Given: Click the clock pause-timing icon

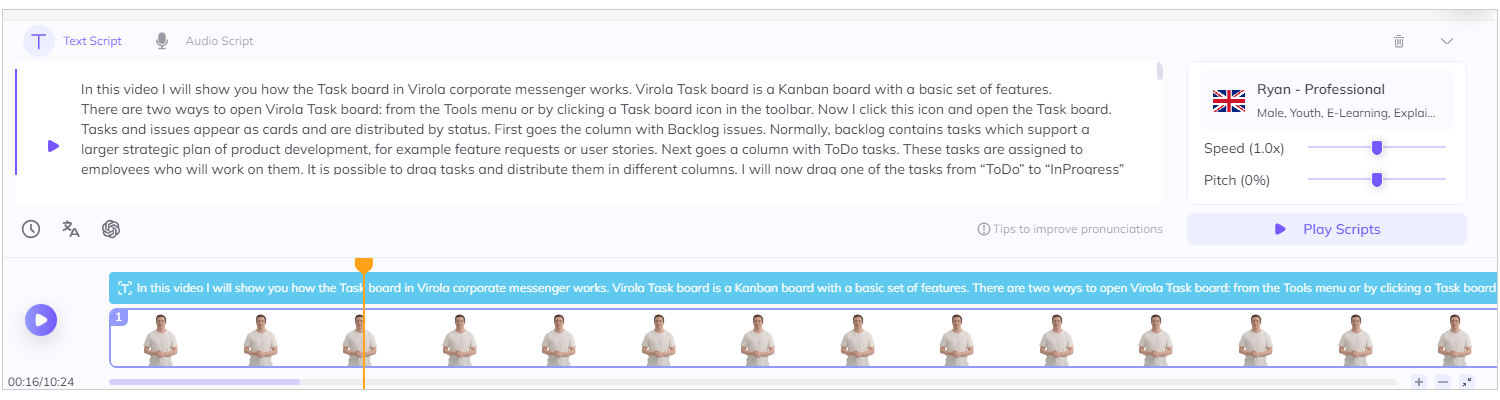Looking at the screenshot, I should 31,229.
